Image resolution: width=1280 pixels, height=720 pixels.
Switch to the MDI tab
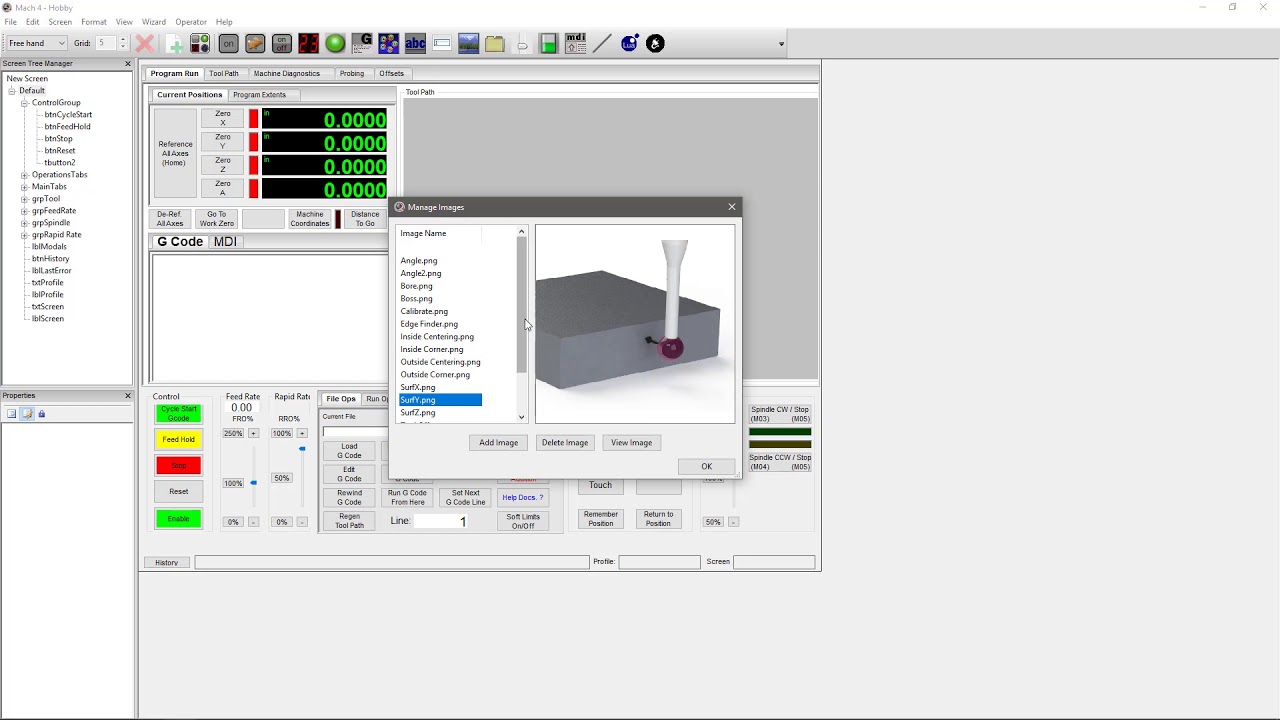(225, 242)
